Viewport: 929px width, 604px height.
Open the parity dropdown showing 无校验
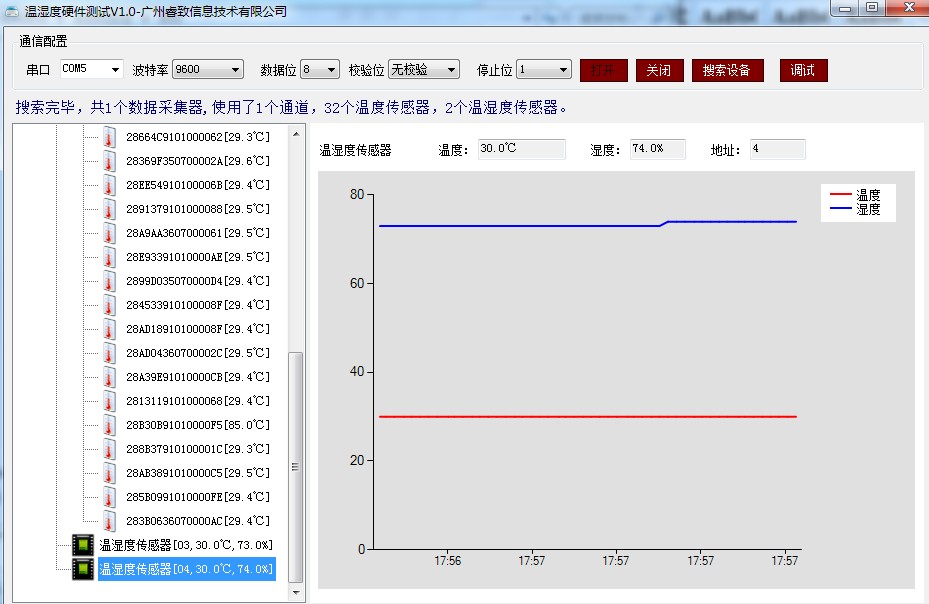(451, 70)
